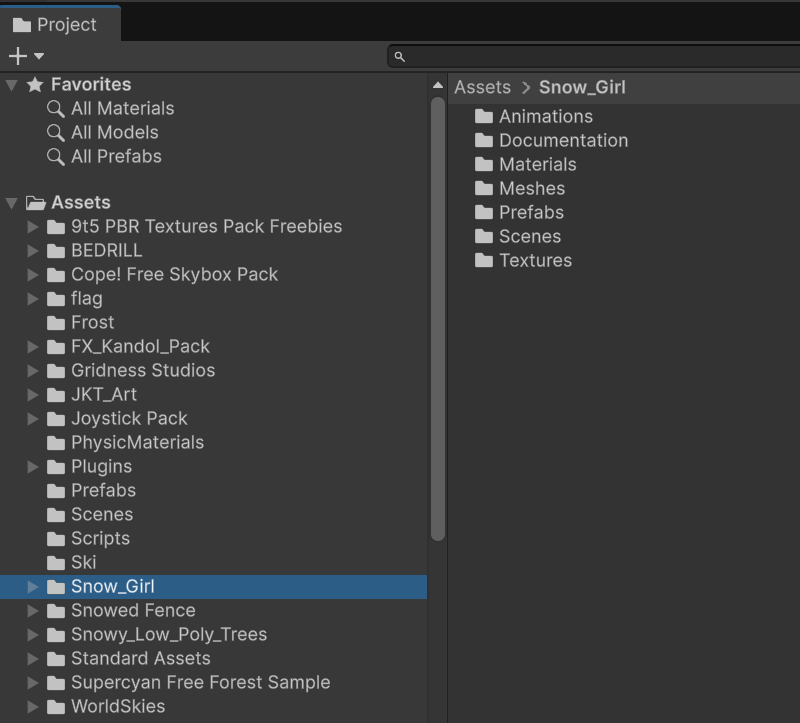The image size is (800, 723).
Task: Click the plus create asset button
Action: coord(18,56)
